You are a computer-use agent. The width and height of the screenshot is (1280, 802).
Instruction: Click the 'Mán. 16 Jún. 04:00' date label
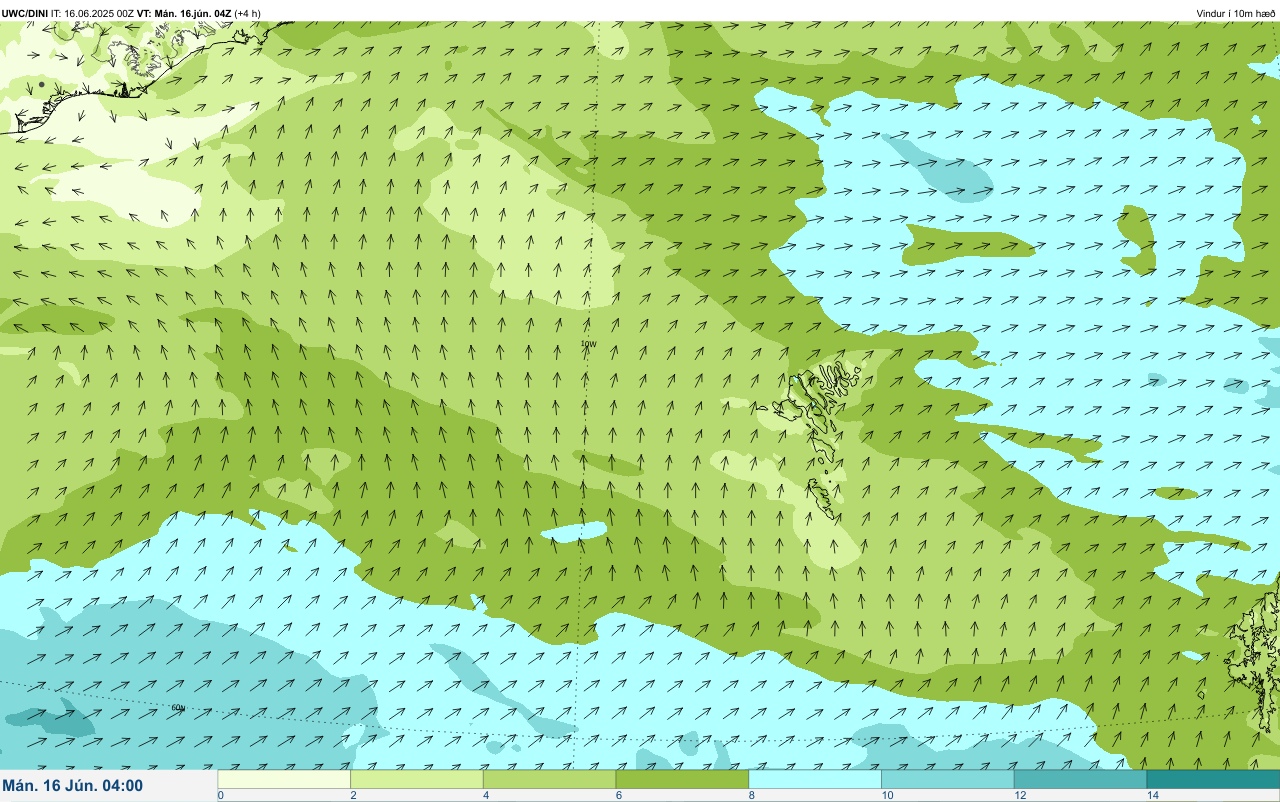point(73,786)
